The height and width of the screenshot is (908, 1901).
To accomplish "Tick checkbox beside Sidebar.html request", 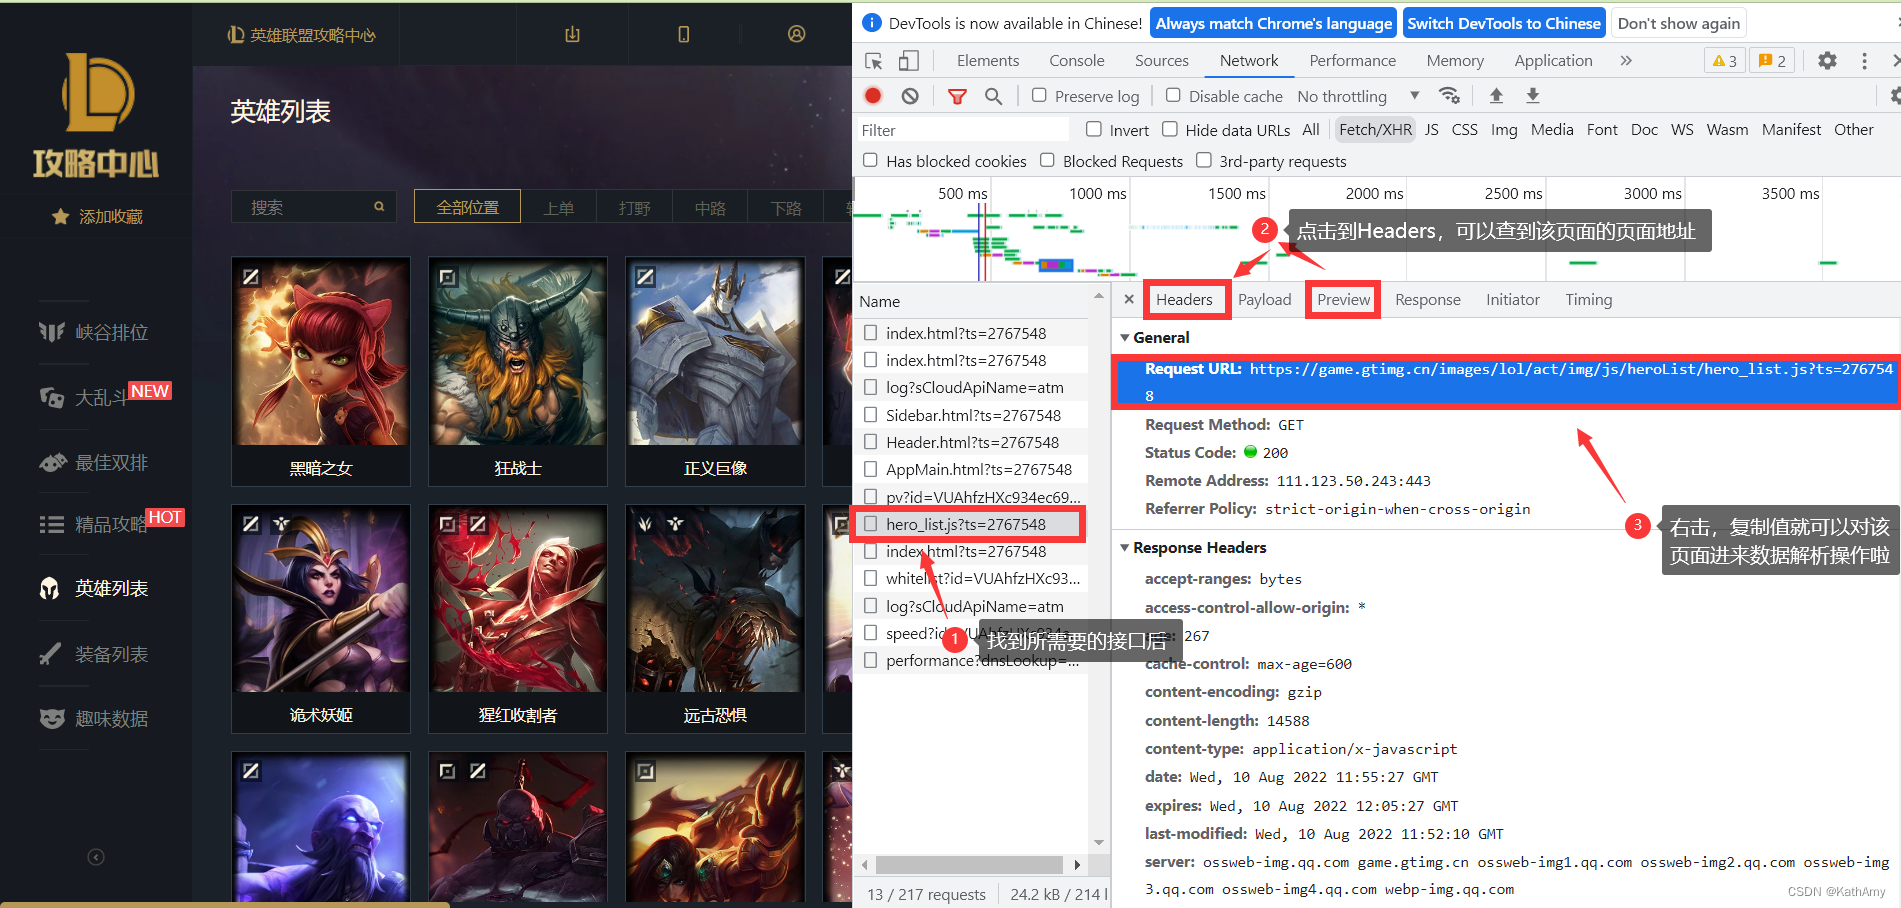I will click(x=871, y=415).
